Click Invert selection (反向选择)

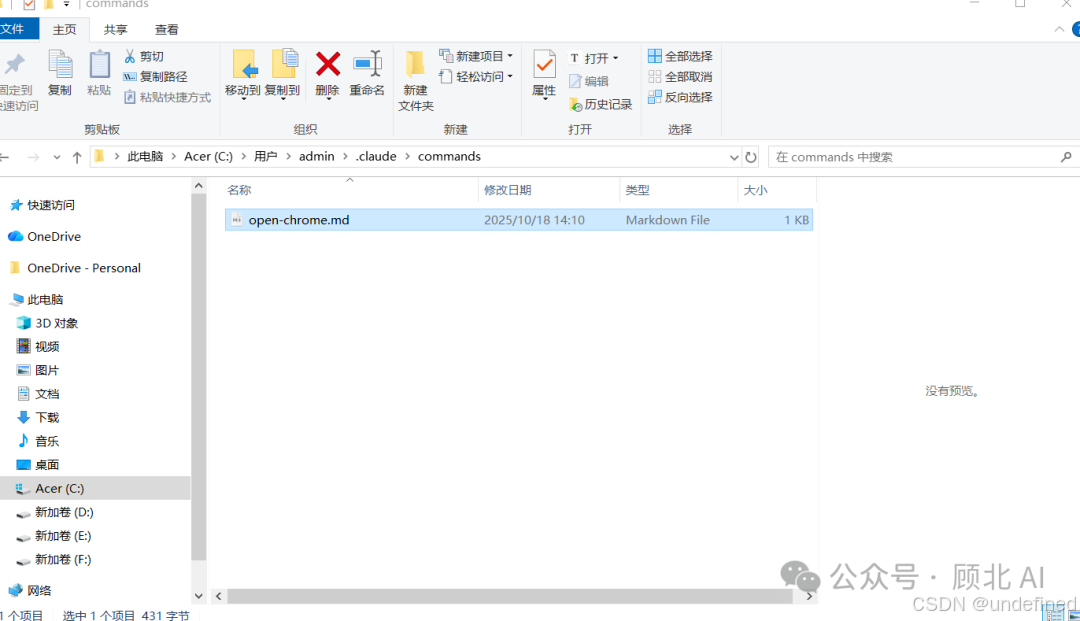click(681, 97)
